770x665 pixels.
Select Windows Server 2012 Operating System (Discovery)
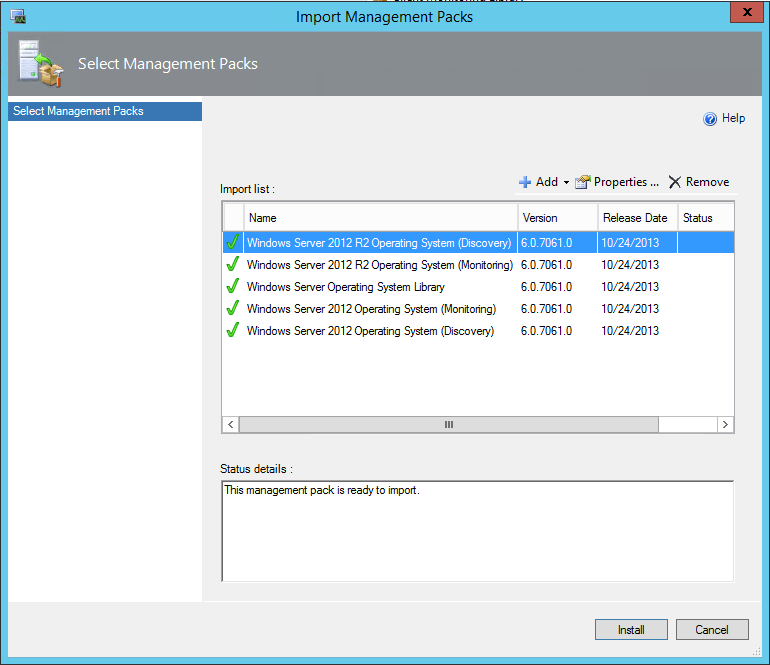coord(479,331)
